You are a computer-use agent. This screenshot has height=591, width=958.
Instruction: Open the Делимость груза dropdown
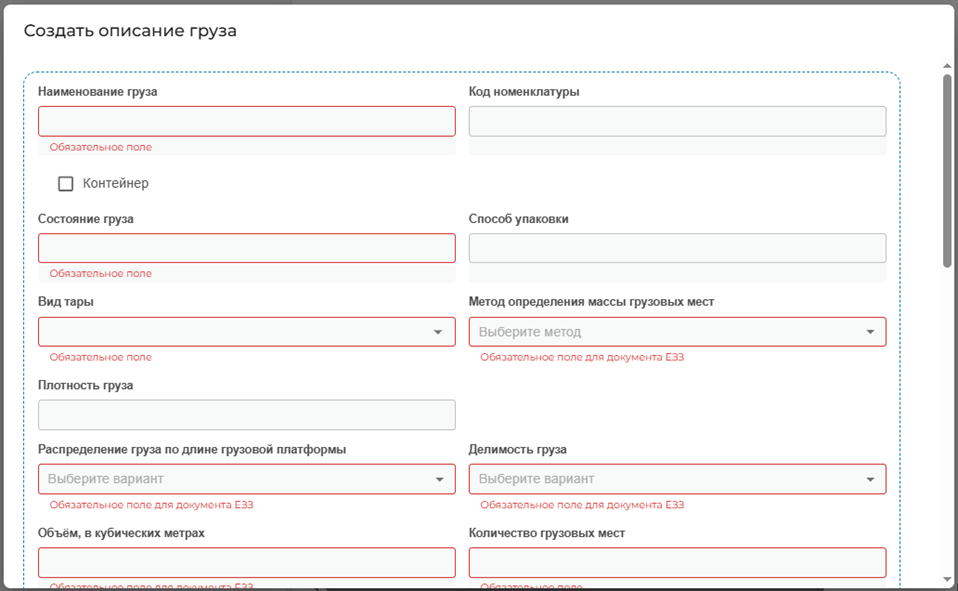(x=677, y=479)
